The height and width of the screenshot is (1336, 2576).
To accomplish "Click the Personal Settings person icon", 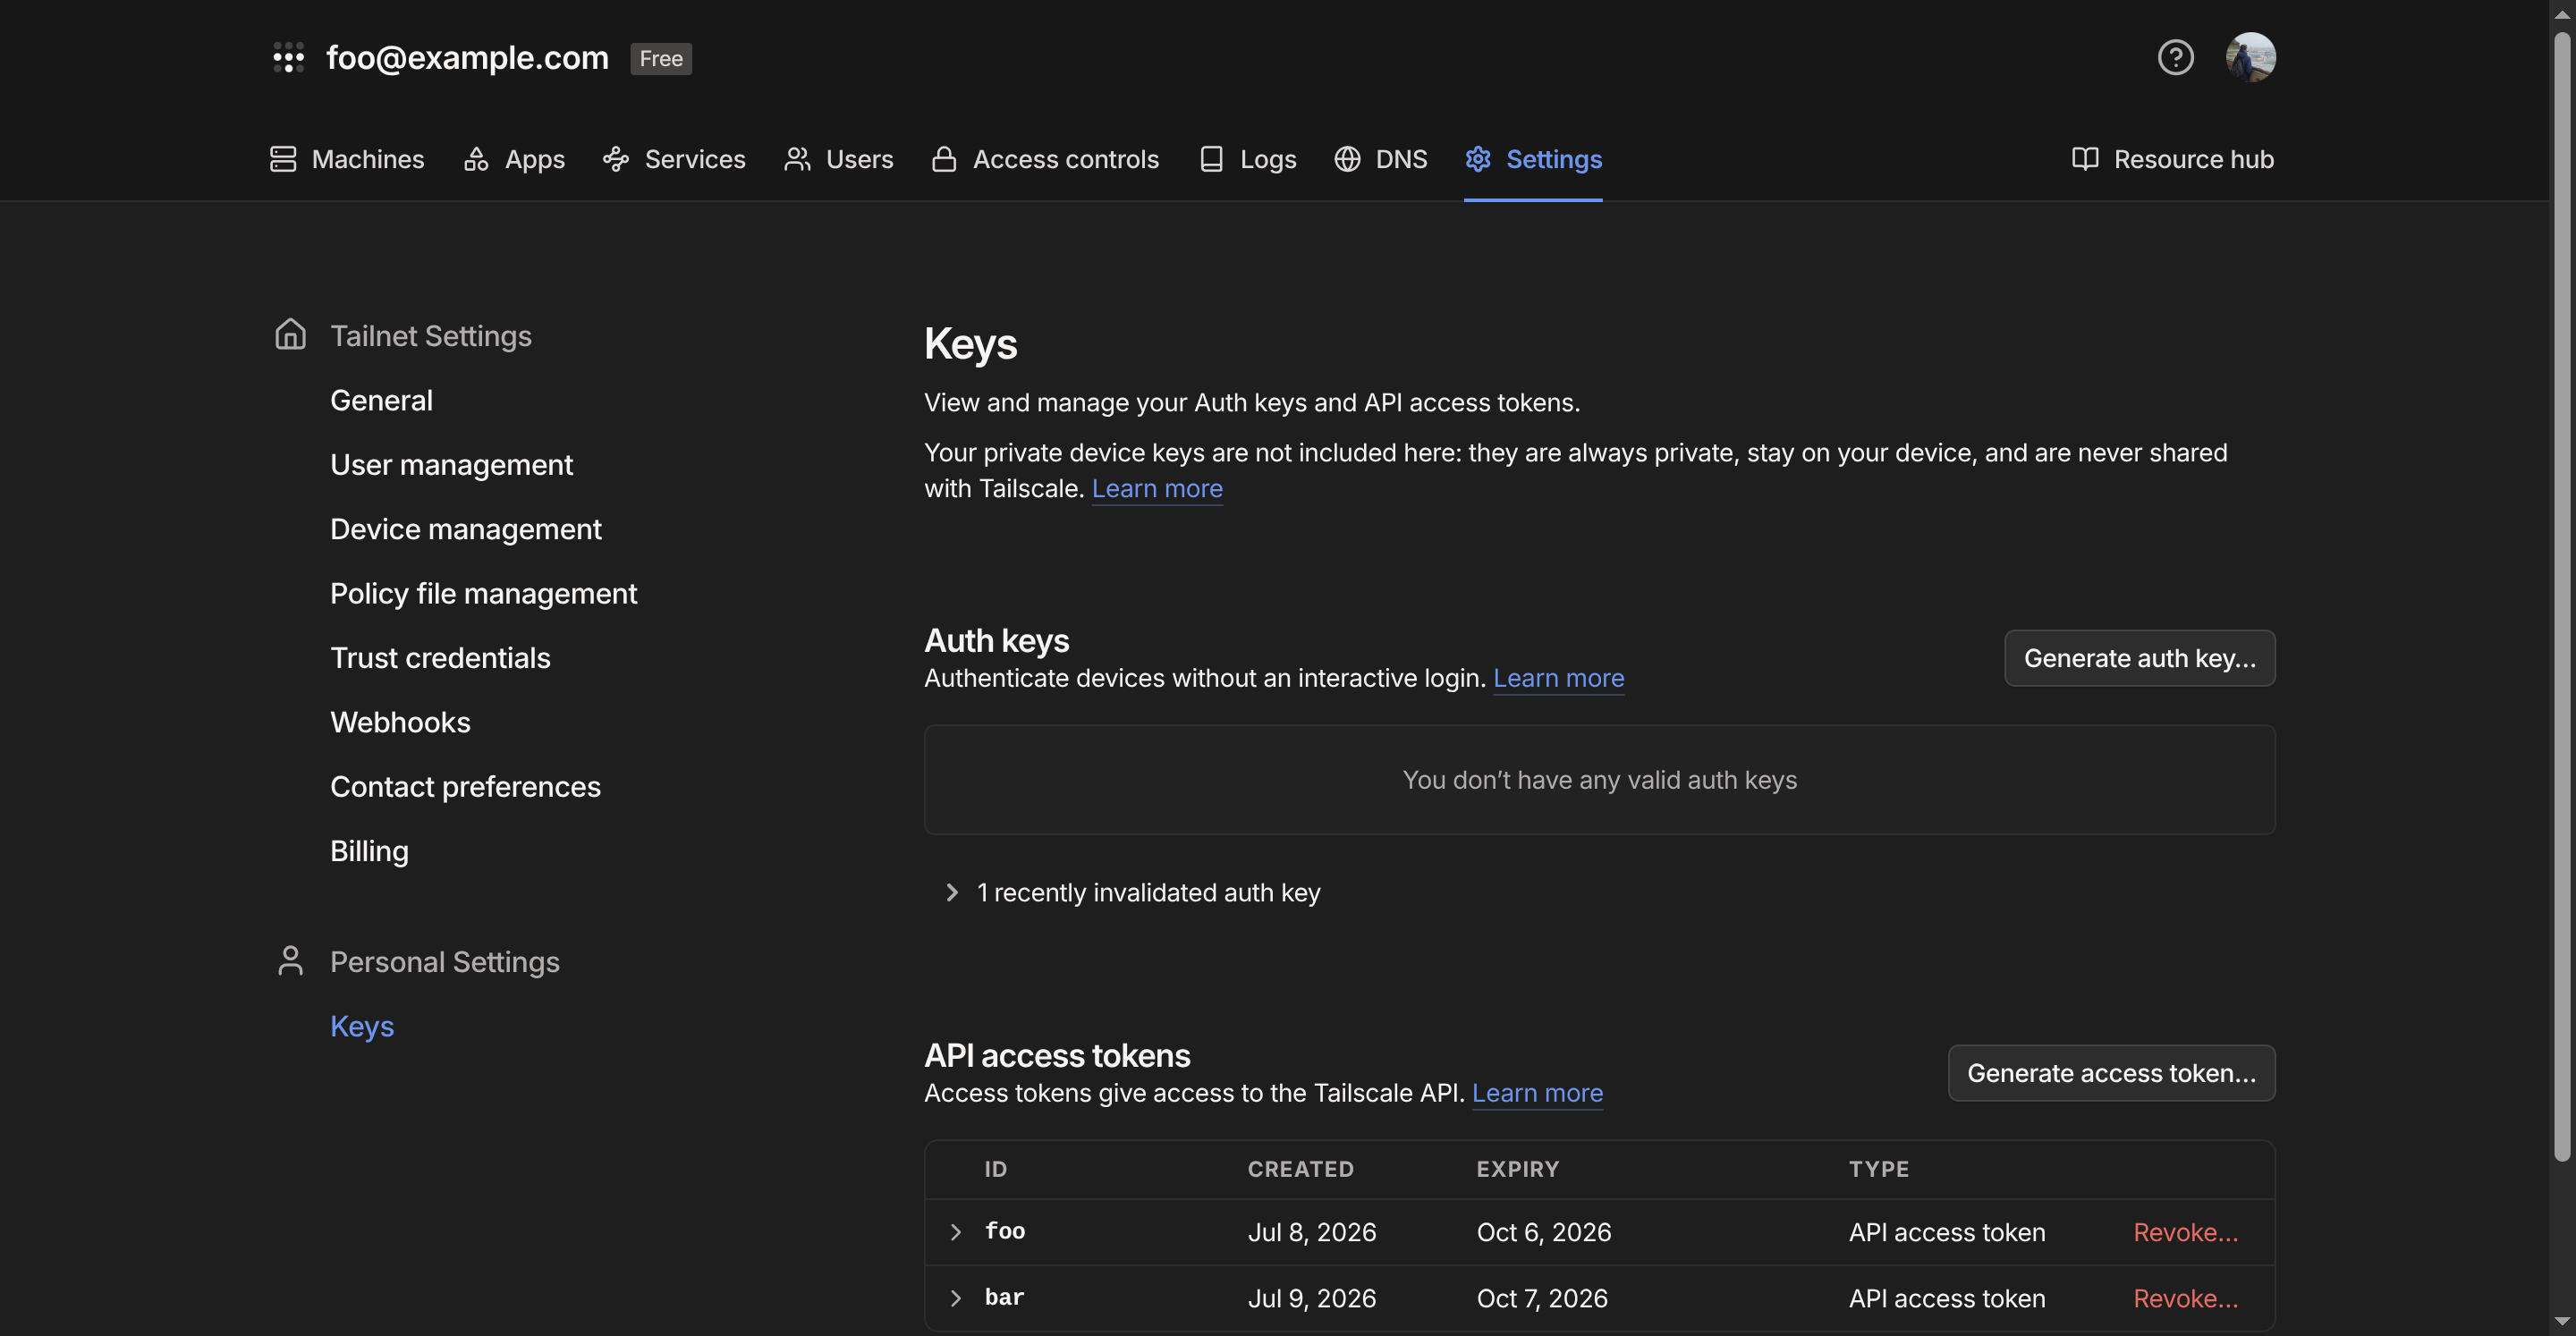I will click(x=290, y=960).
